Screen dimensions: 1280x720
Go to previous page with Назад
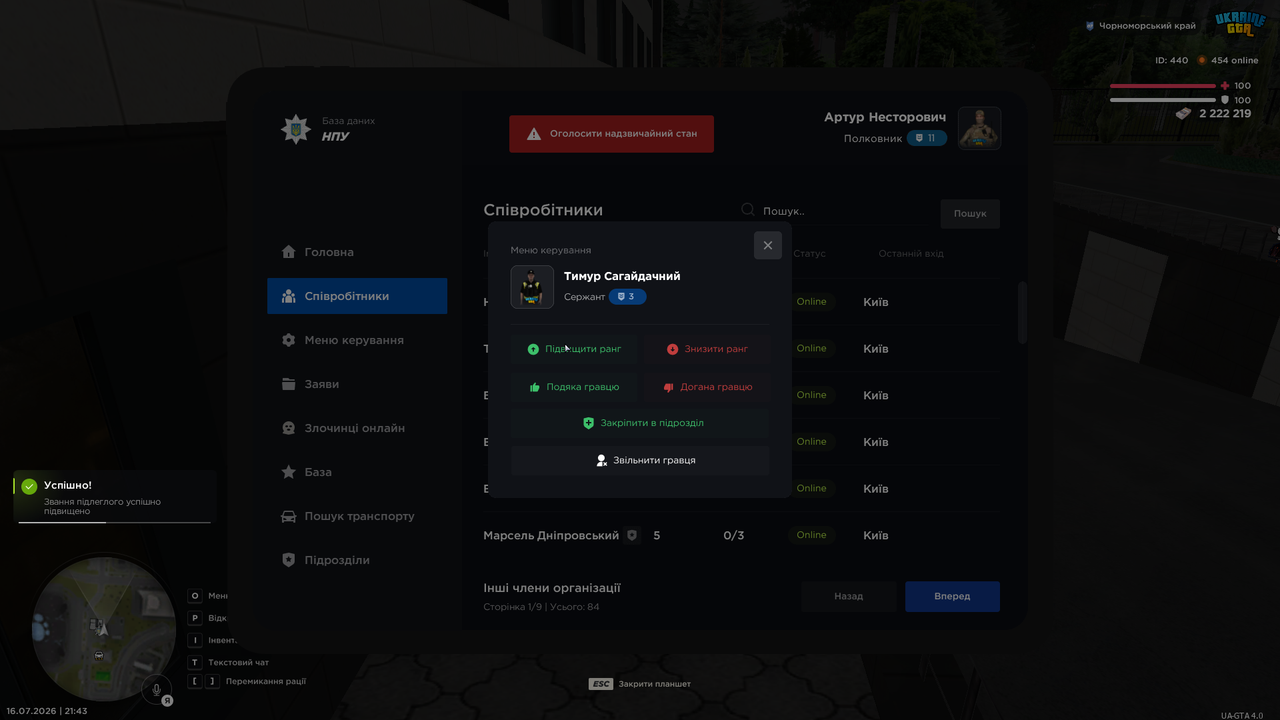(849, 596)
